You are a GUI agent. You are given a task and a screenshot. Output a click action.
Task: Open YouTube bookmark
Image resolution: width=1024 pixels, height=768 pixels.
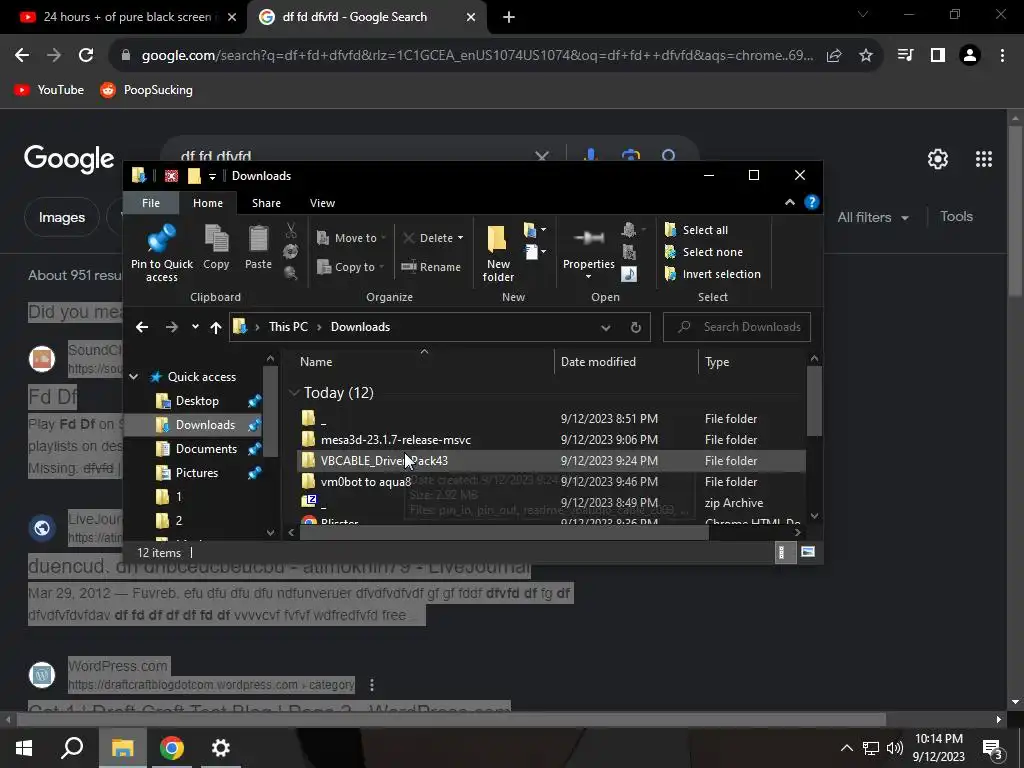(x=50, y=90)
